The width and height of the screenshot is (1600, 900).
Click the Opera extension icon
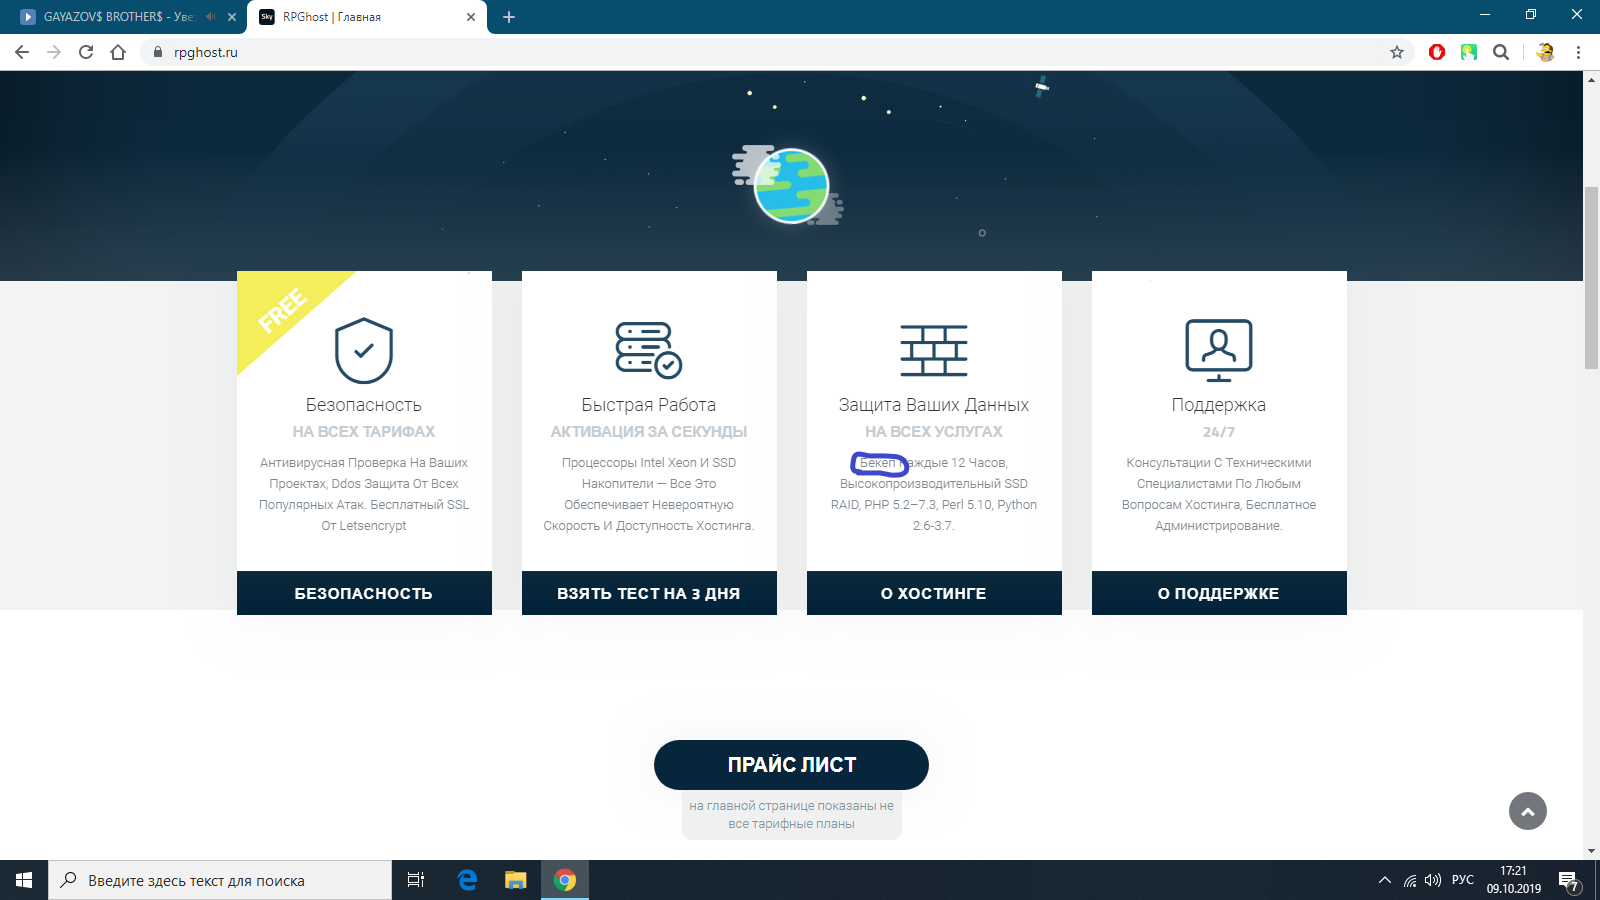(x=1437, y=52)
